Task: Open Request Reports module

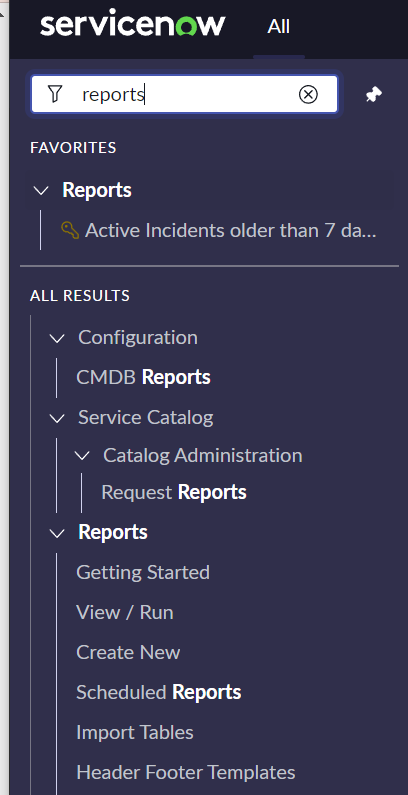Action: [174, 492]
